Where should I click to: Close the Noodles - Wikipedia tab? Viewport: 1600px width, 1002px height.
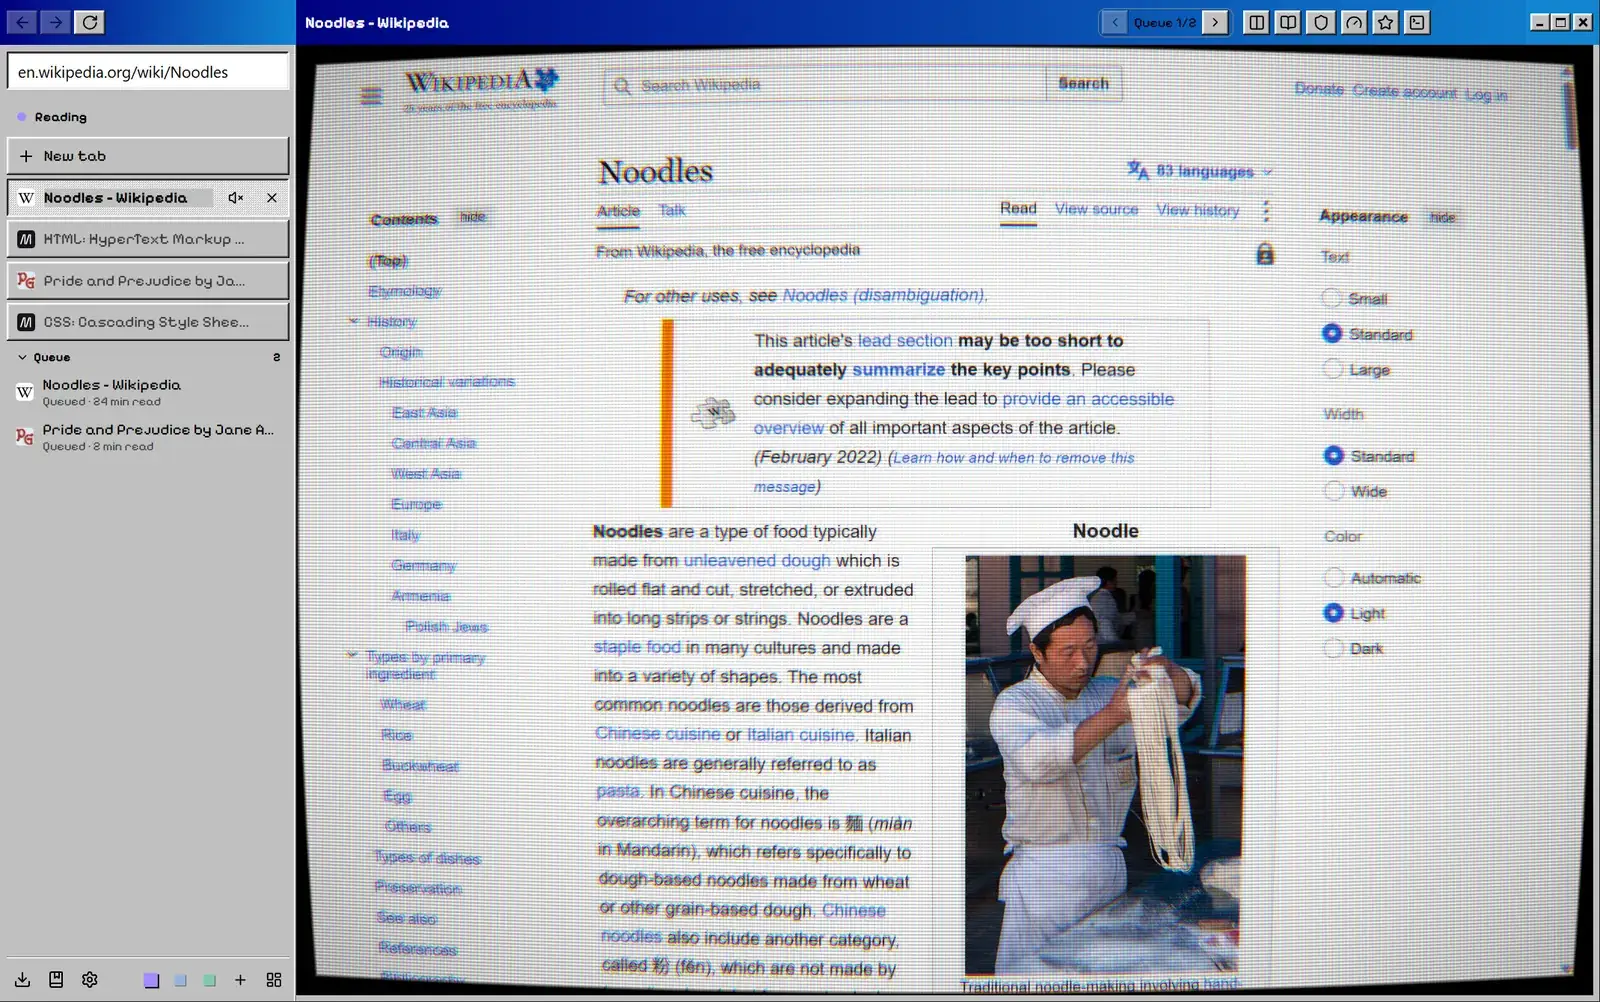[272, 198]
